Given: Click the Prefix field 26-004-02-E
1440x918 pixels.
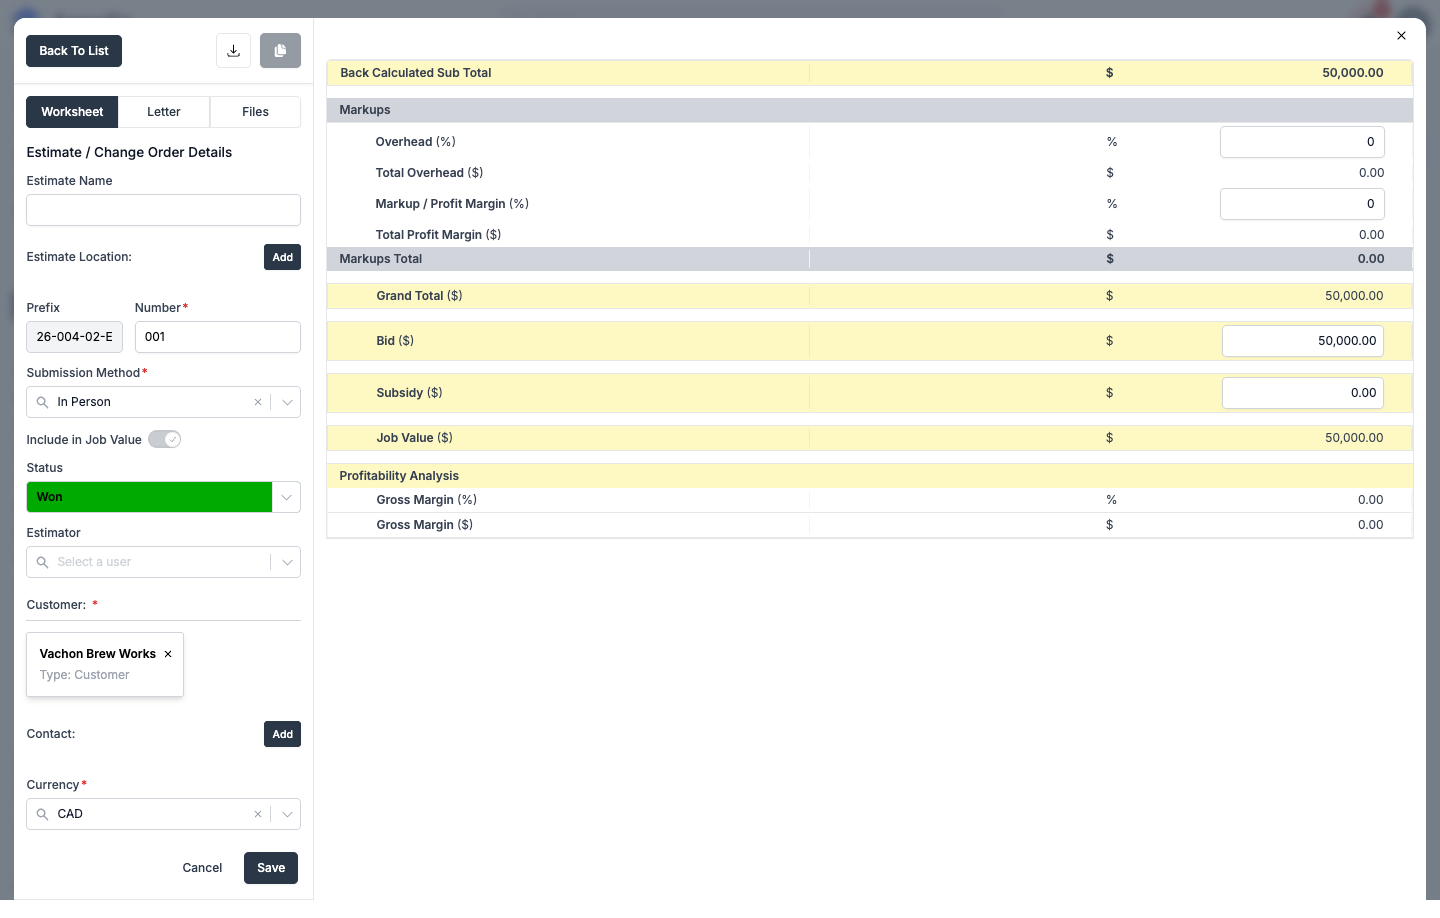Looking at the screenshot, I should (x=75, y=337).
